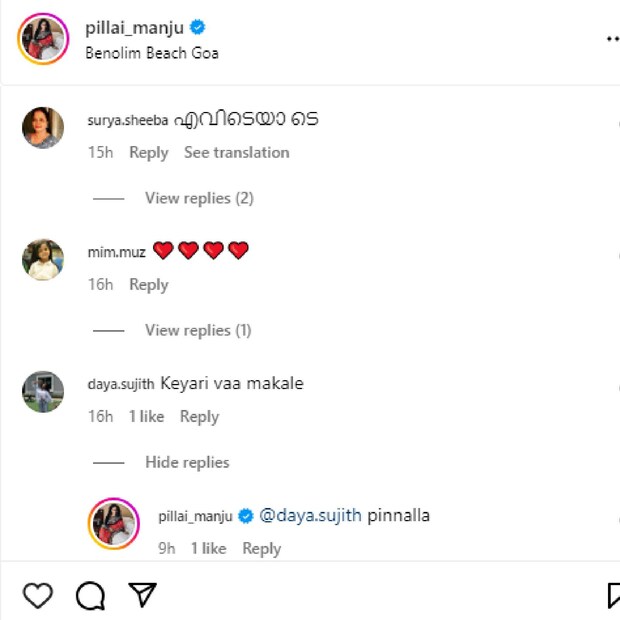
Task: Open the @daya.sujith mention link
Action: tap(310, 516)
